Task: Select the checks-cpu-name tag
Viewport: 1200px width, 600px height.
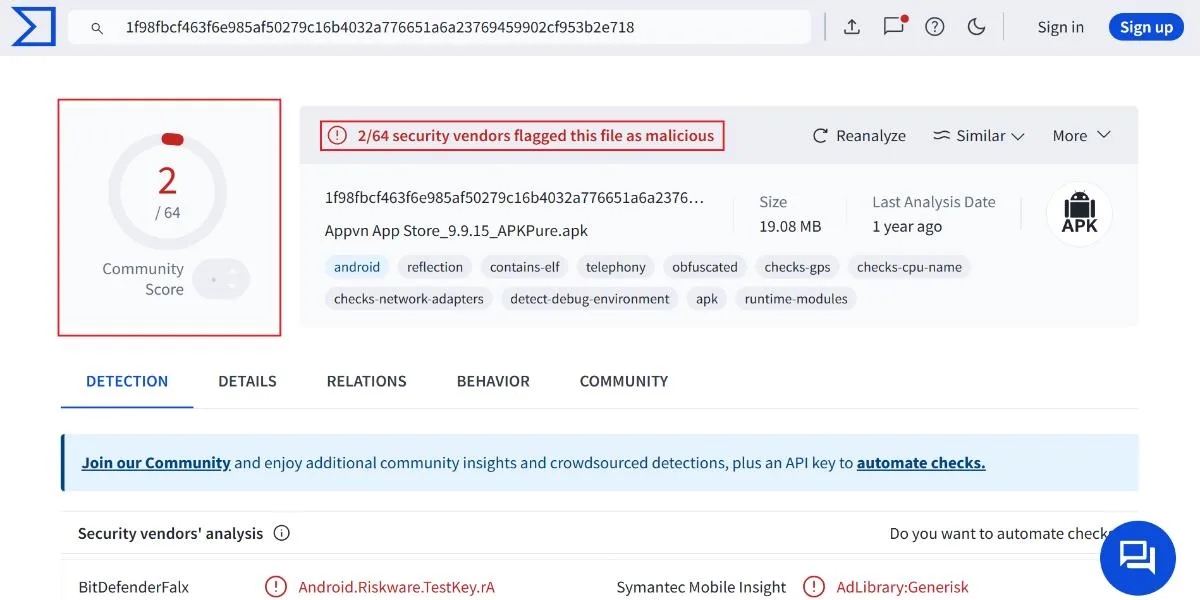Action: (909, 267)
